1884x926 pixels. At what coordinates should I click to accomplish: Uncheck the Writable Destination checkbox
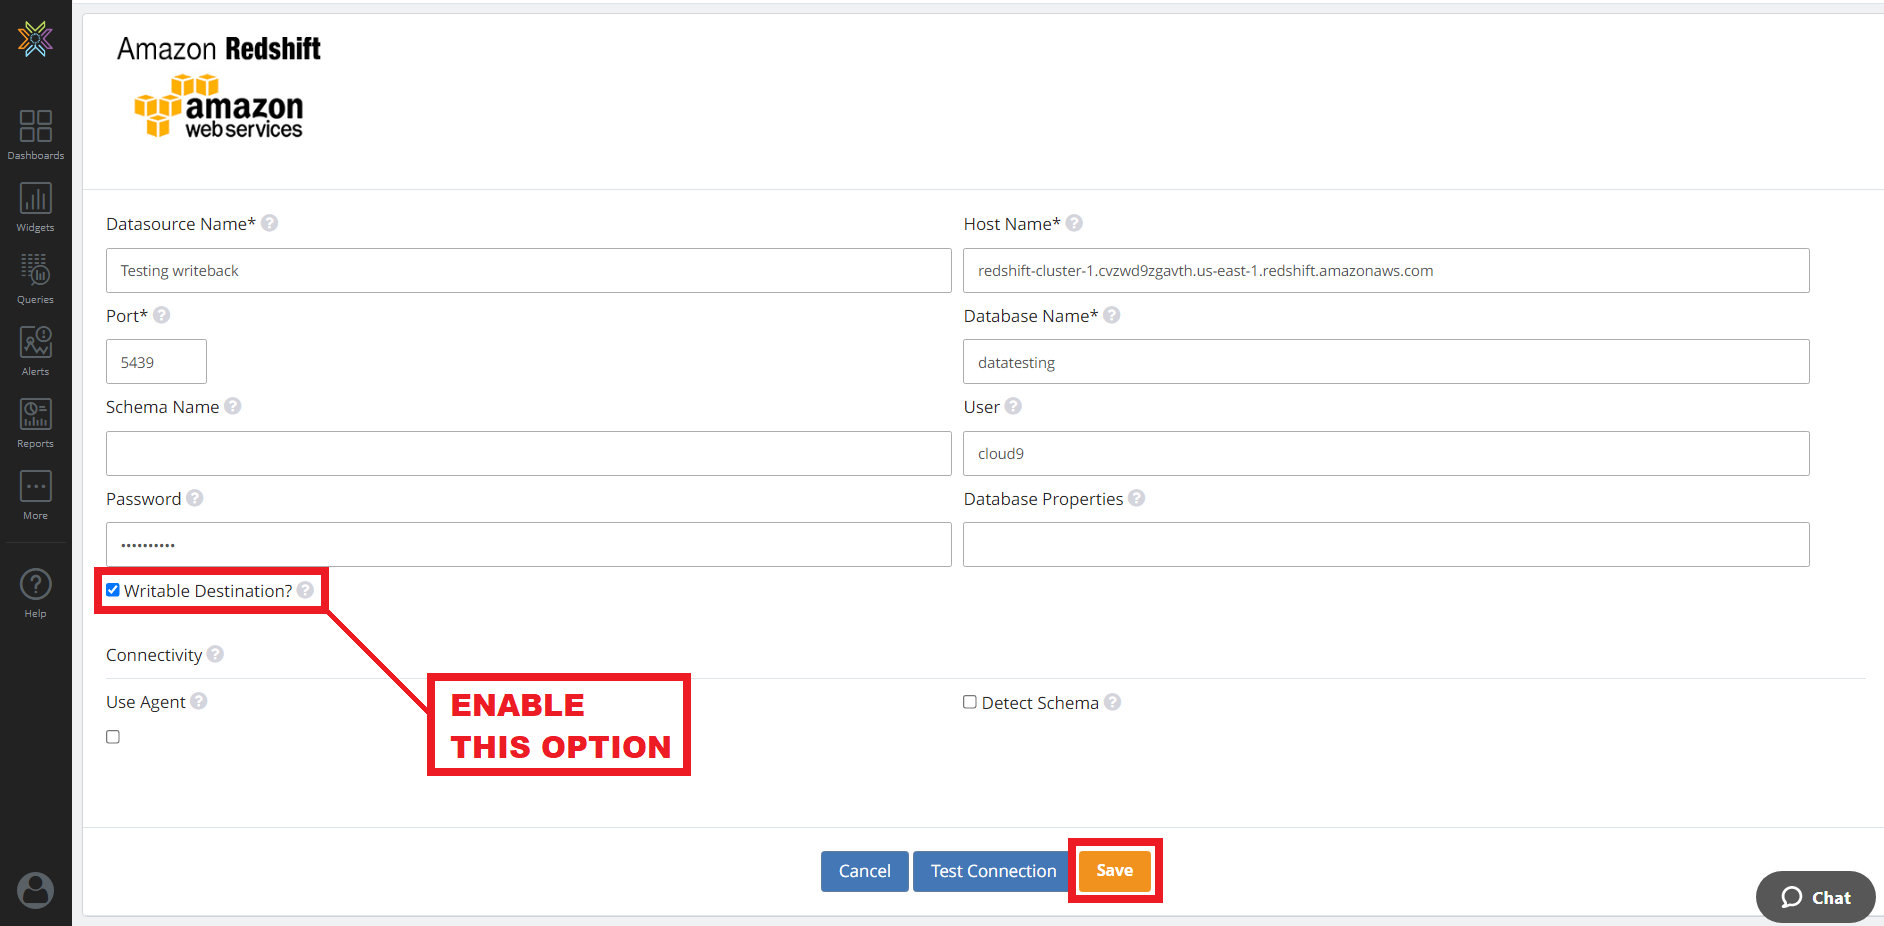113,589
